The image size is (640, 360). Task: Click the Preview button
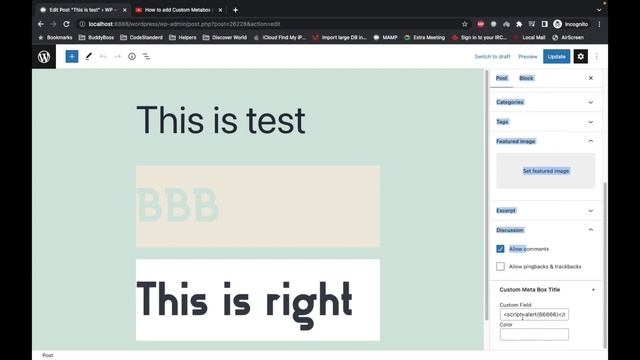click(x=528, y=56)
